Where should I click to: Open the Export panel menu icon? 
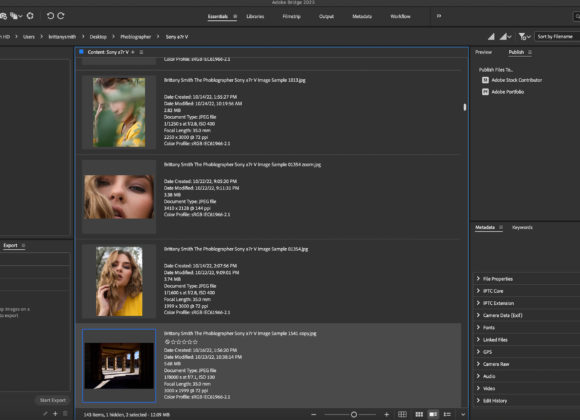point(23,245)
